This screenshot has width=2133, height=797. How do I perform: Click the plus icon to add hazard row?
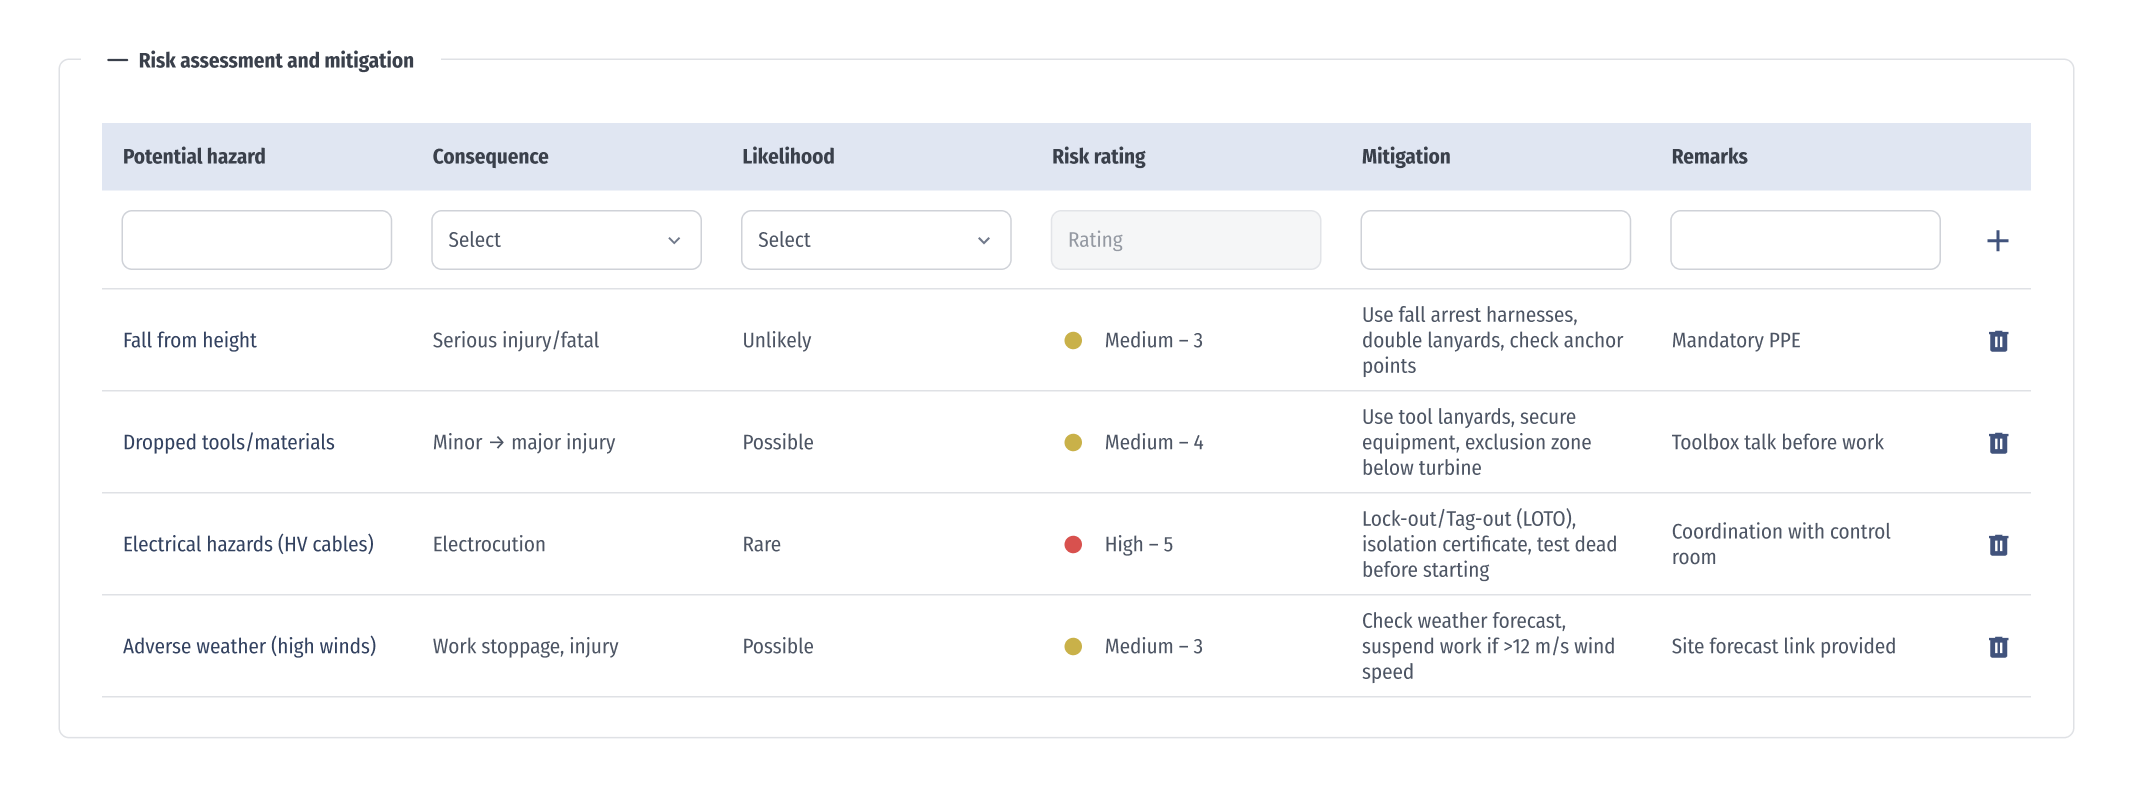point(1997,241)
